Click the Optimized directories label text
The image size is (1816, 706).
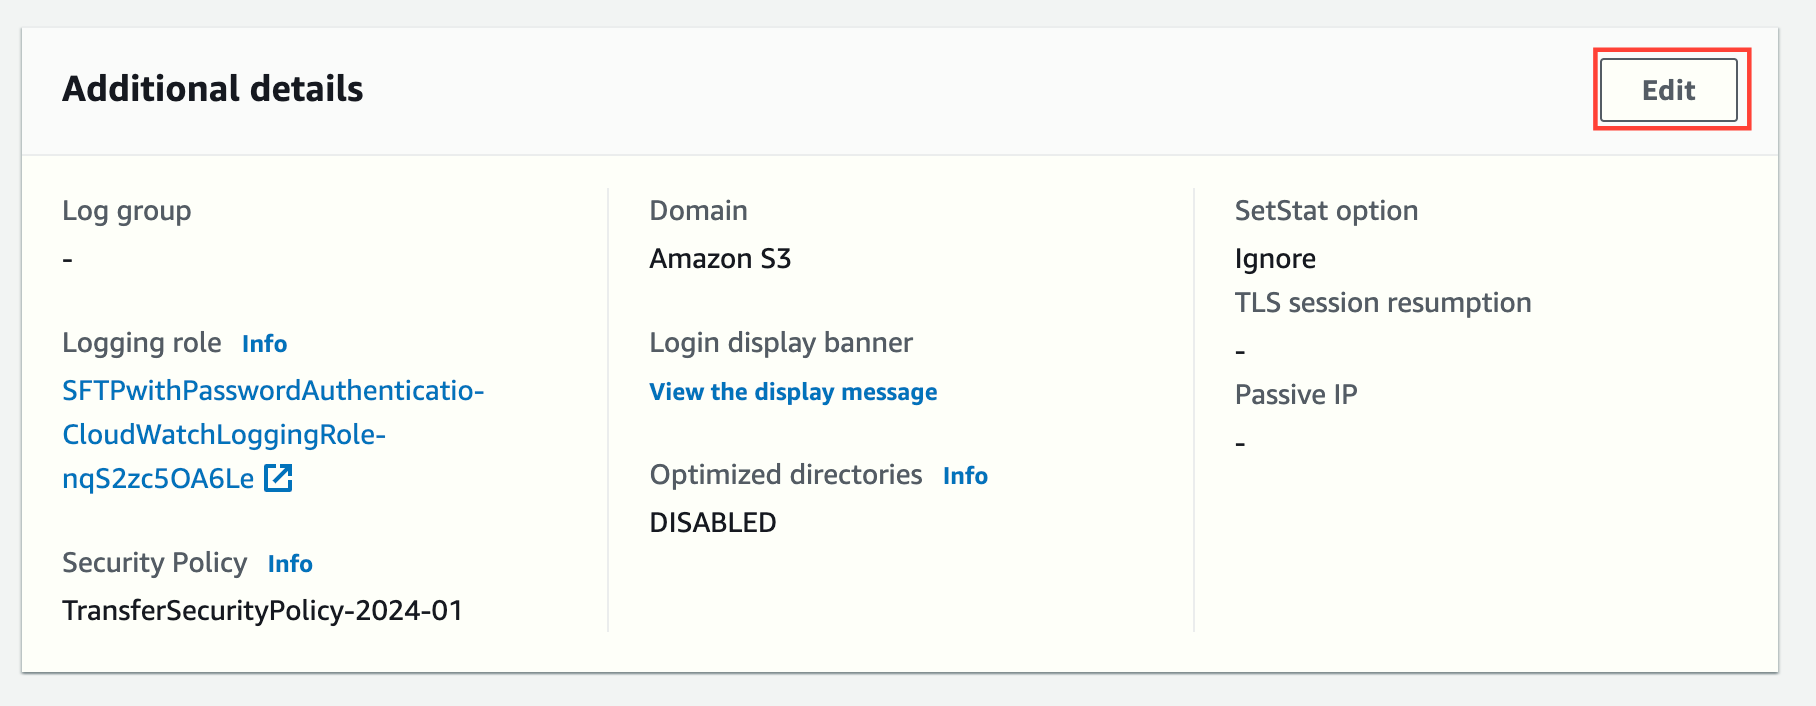coord(786,475)
